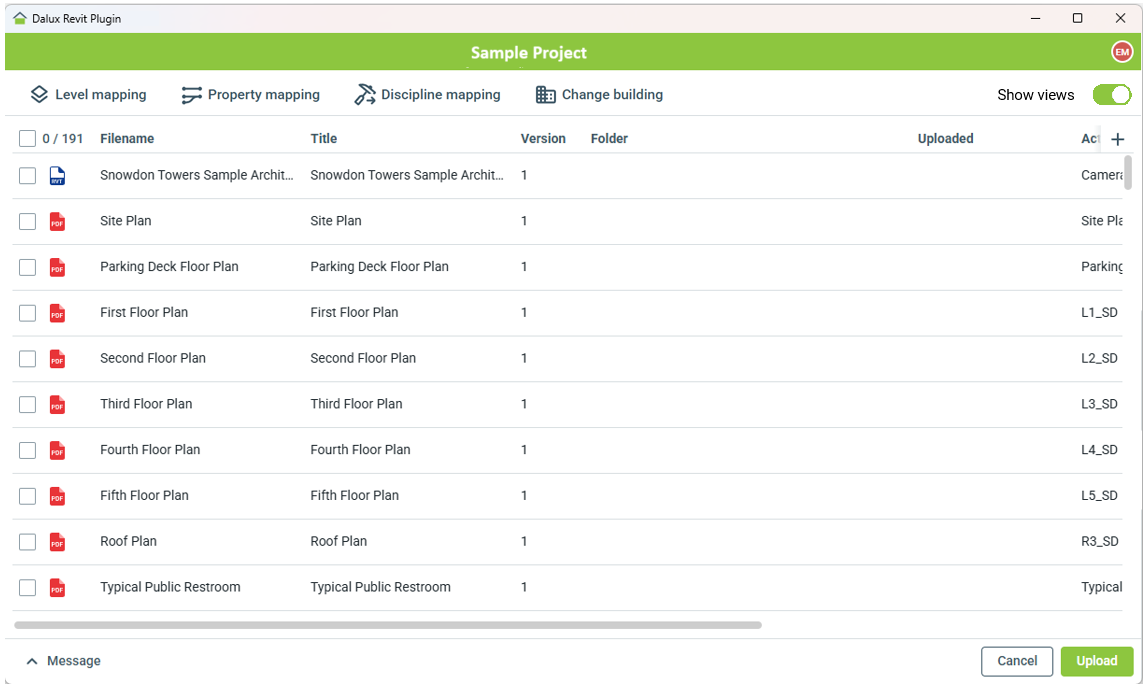Click the PDF icon for Fourth Floor Plan

tap(57, 450)
